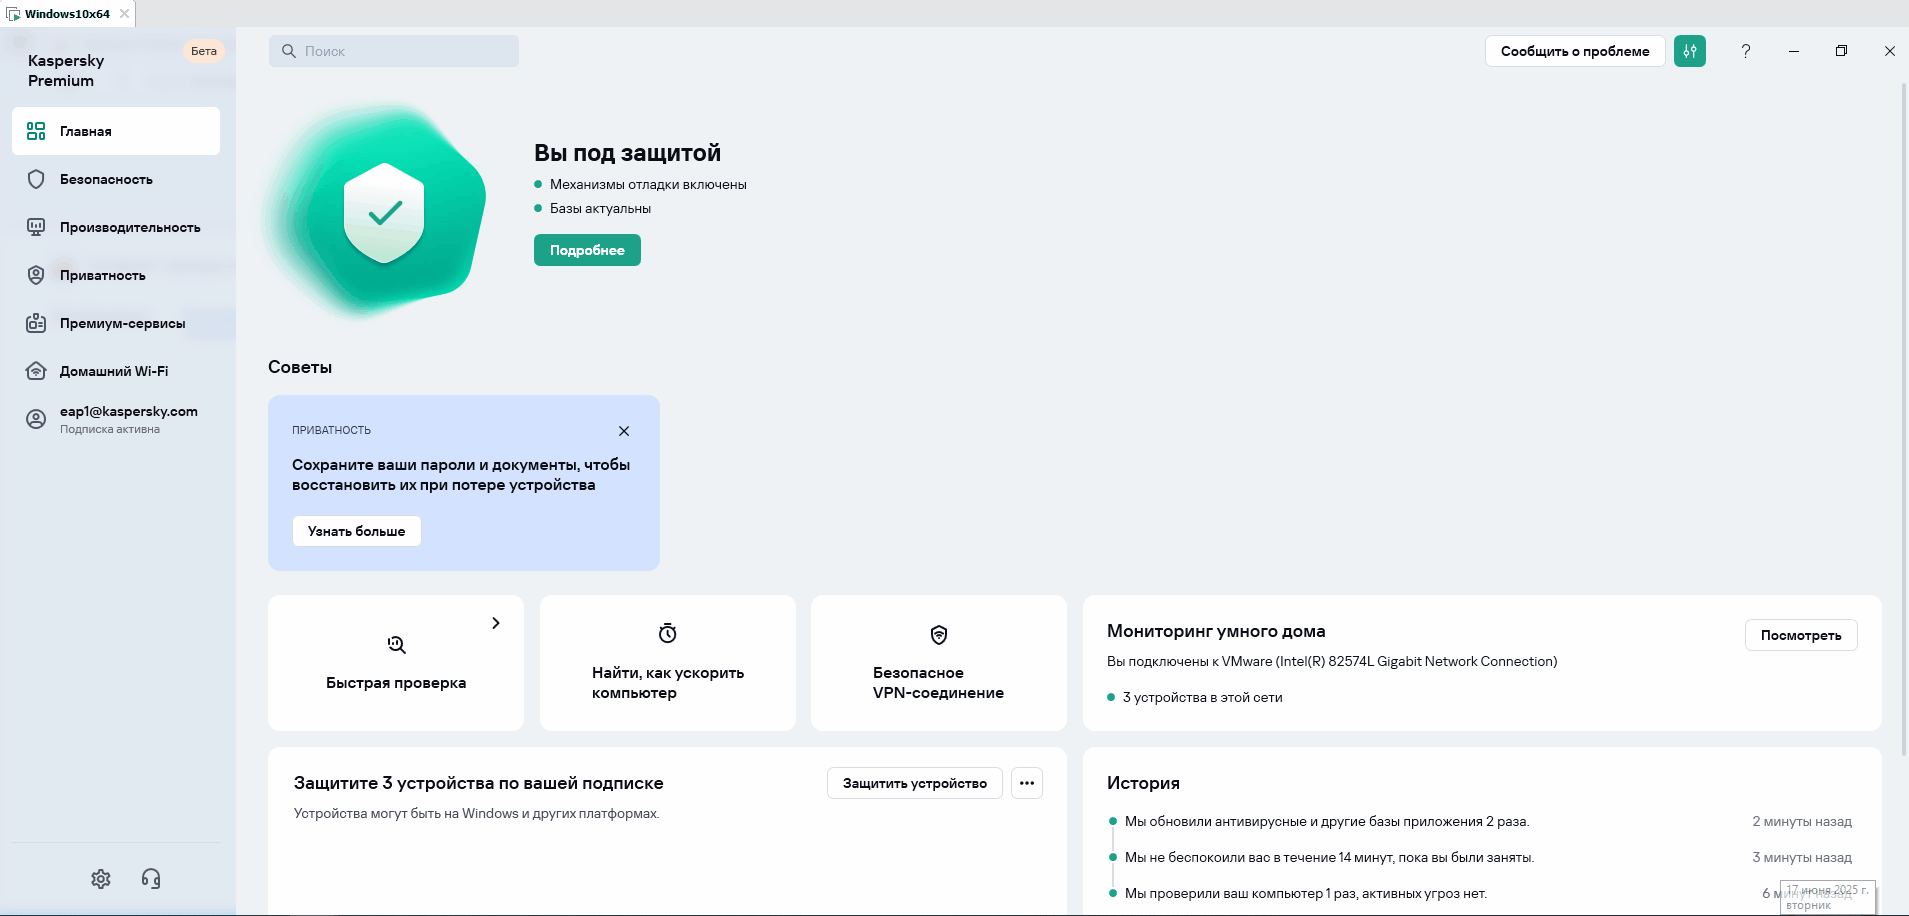Open the green sliders settings icon

point(1690,51)
